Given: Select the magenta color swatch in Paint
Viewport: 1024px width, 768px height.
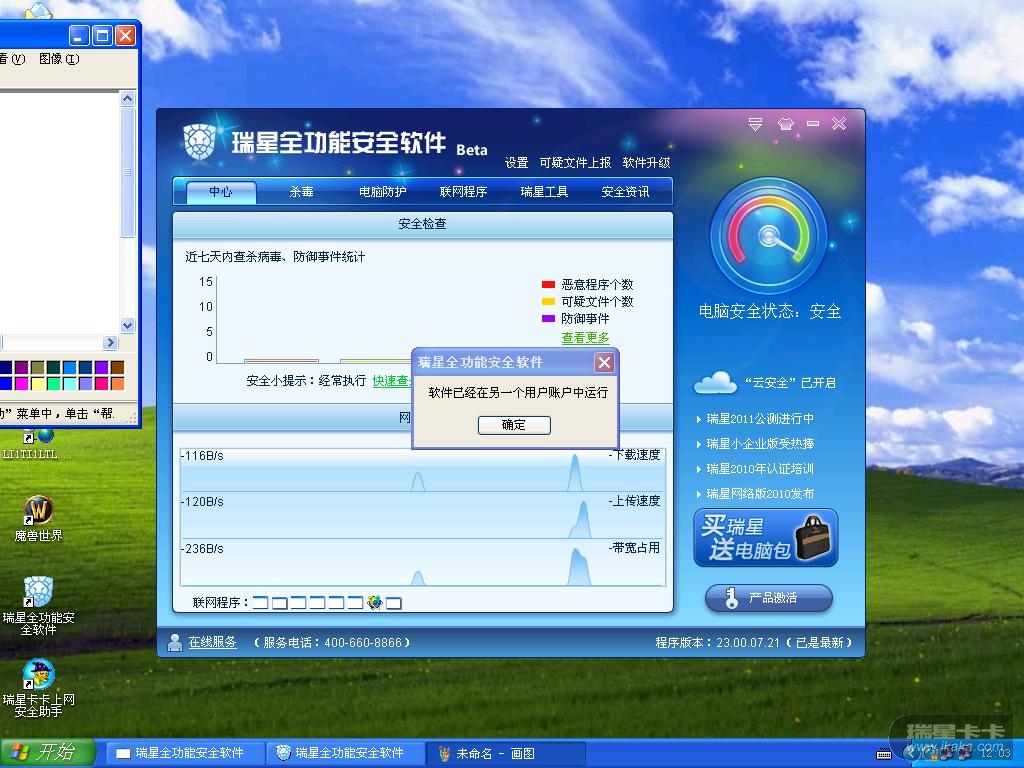Looking at the screenshot, I should pos(22,383).
